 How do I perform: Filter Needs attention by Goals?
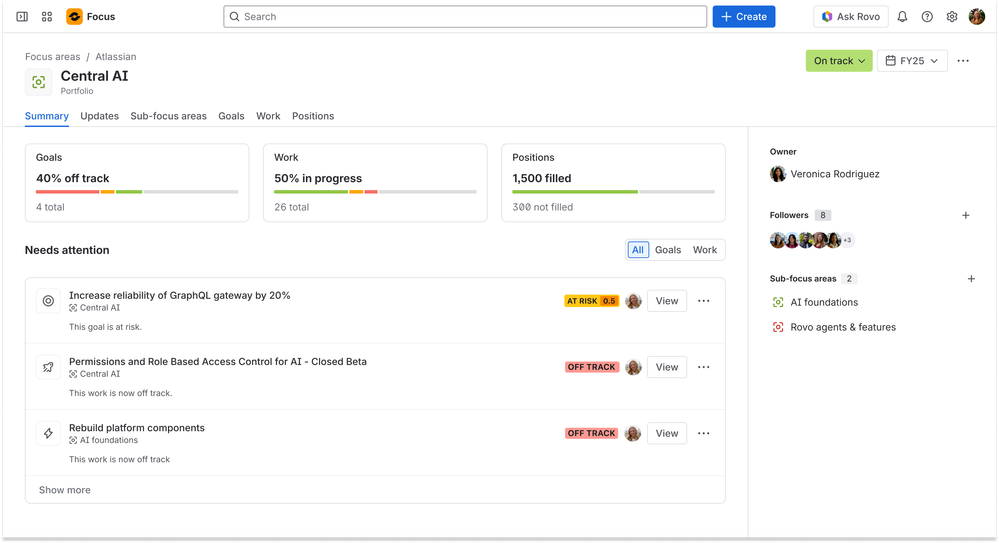[668, 250]
